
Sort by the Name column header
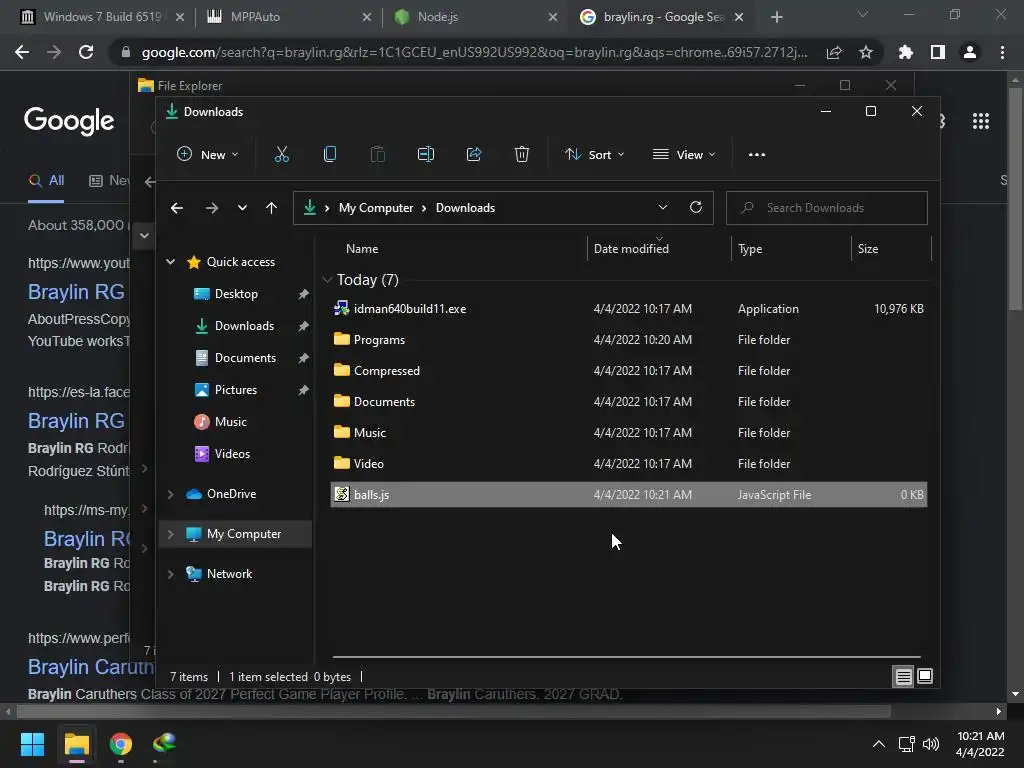coord(362,249)
